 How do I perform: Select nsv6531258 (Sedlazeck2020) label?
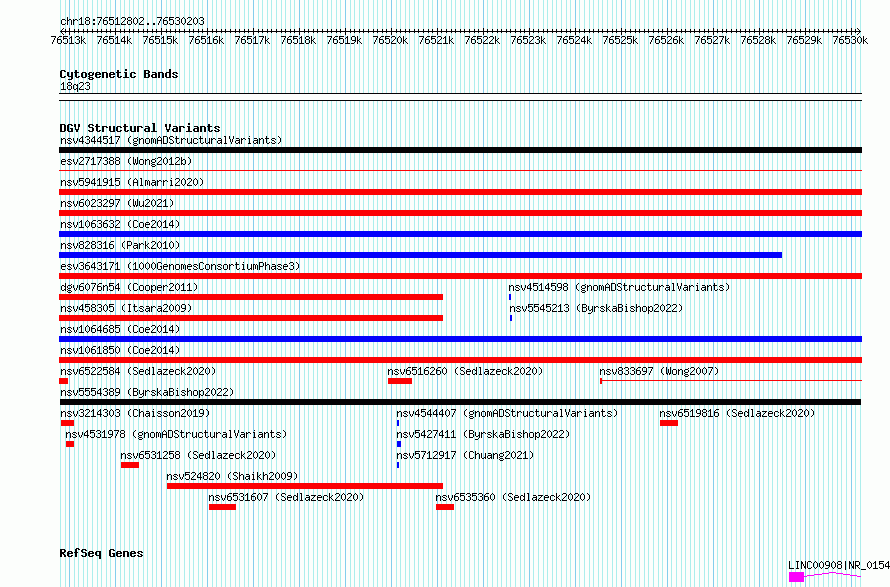[x=198, y=455]
